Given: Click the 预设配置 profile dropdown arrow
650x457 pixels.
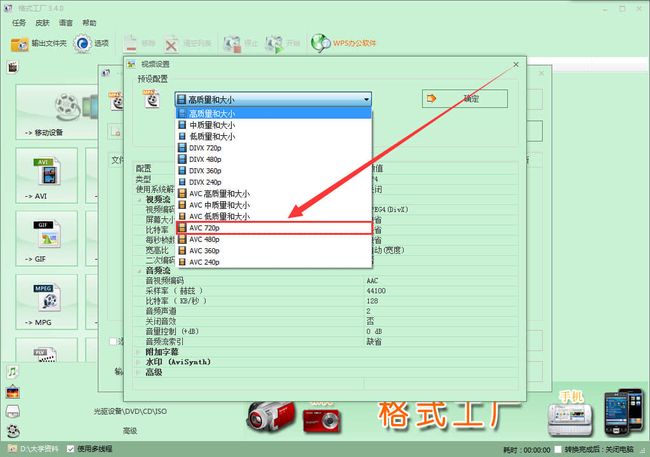Looking at the screenshot, I should (x=366, y=100).
